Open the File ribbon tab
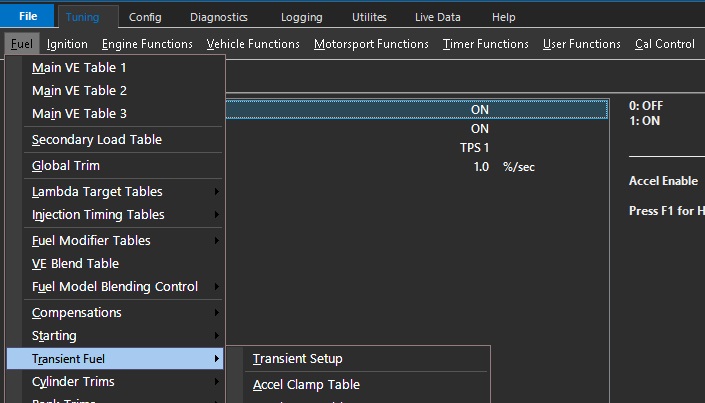The image size is (705, 403). tap(28, 17)
